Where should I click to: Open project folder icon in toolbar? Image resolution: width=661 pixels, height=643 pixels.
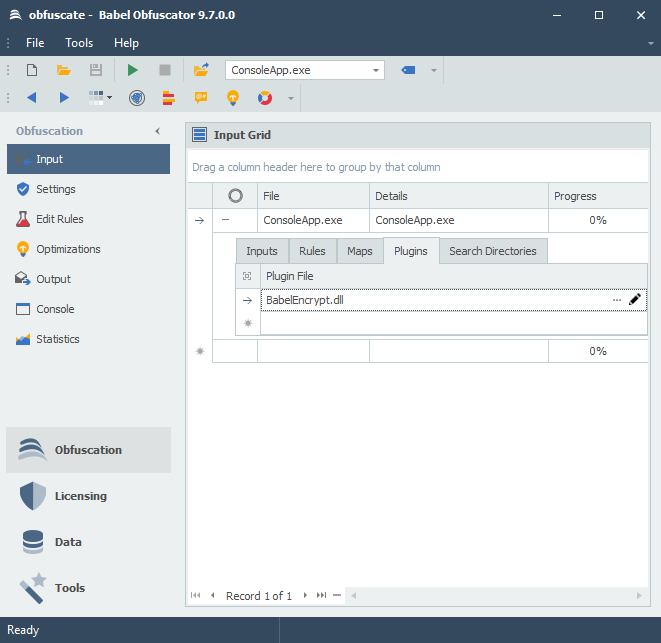click(x=64, y=70)
